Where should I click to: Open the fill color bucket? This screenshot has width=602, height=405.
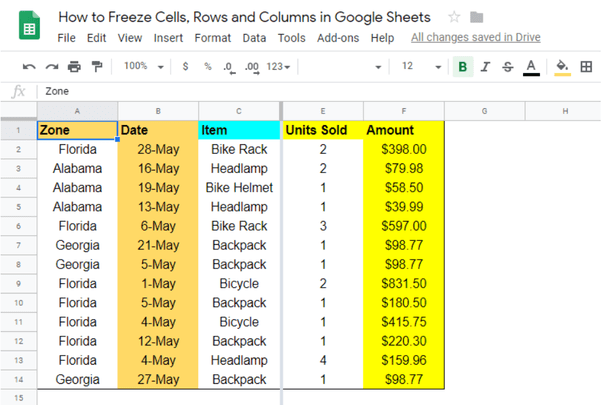point(562,67)
